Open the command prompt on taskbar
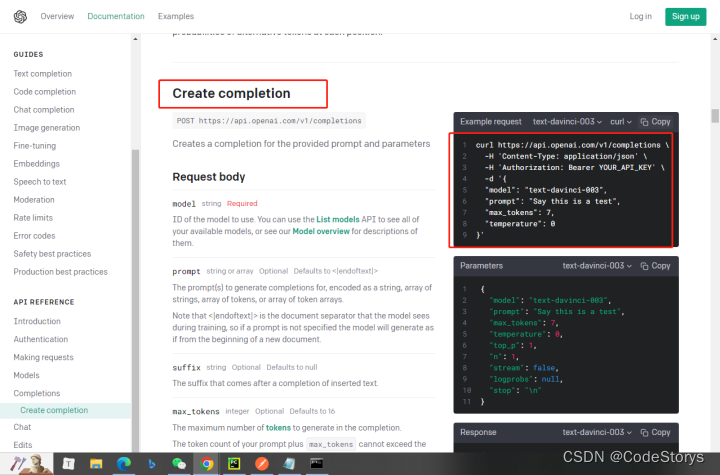Image resolution: width=720 pixels, height=475 pixels. coord(316,464)
